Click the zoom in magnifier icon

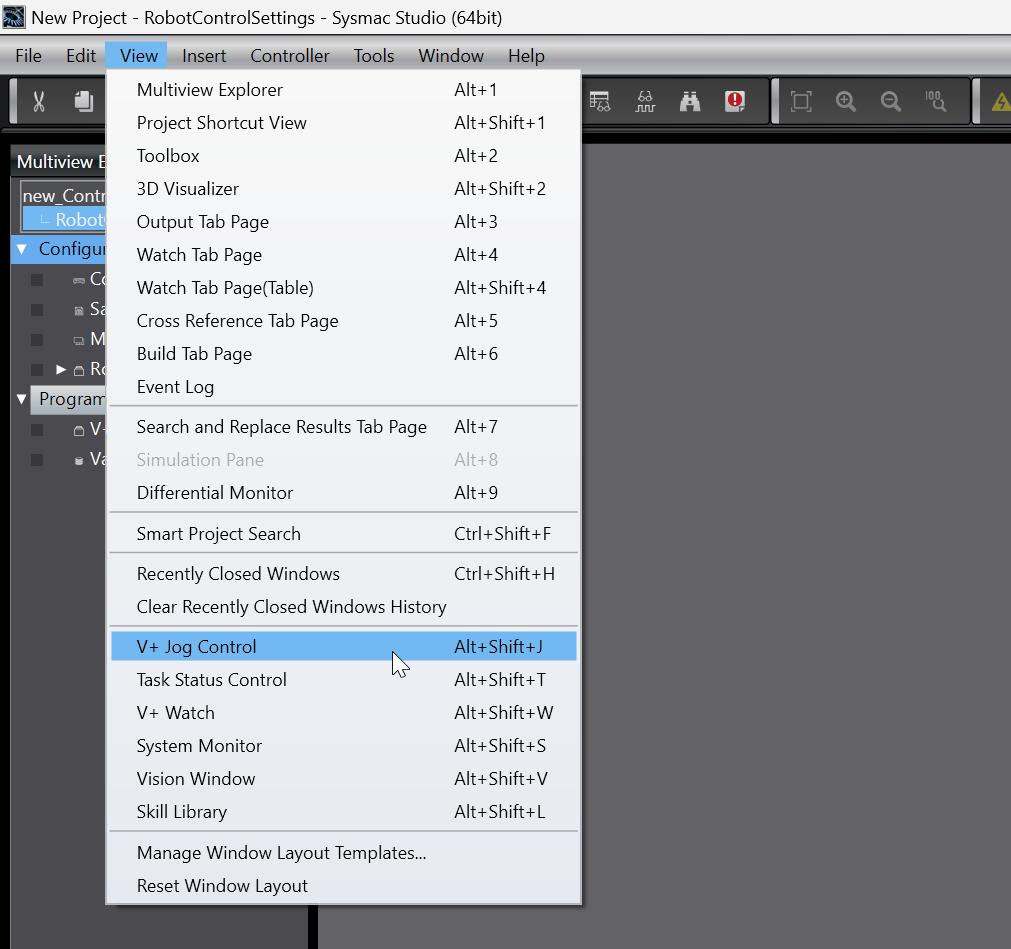click(846, 101)
